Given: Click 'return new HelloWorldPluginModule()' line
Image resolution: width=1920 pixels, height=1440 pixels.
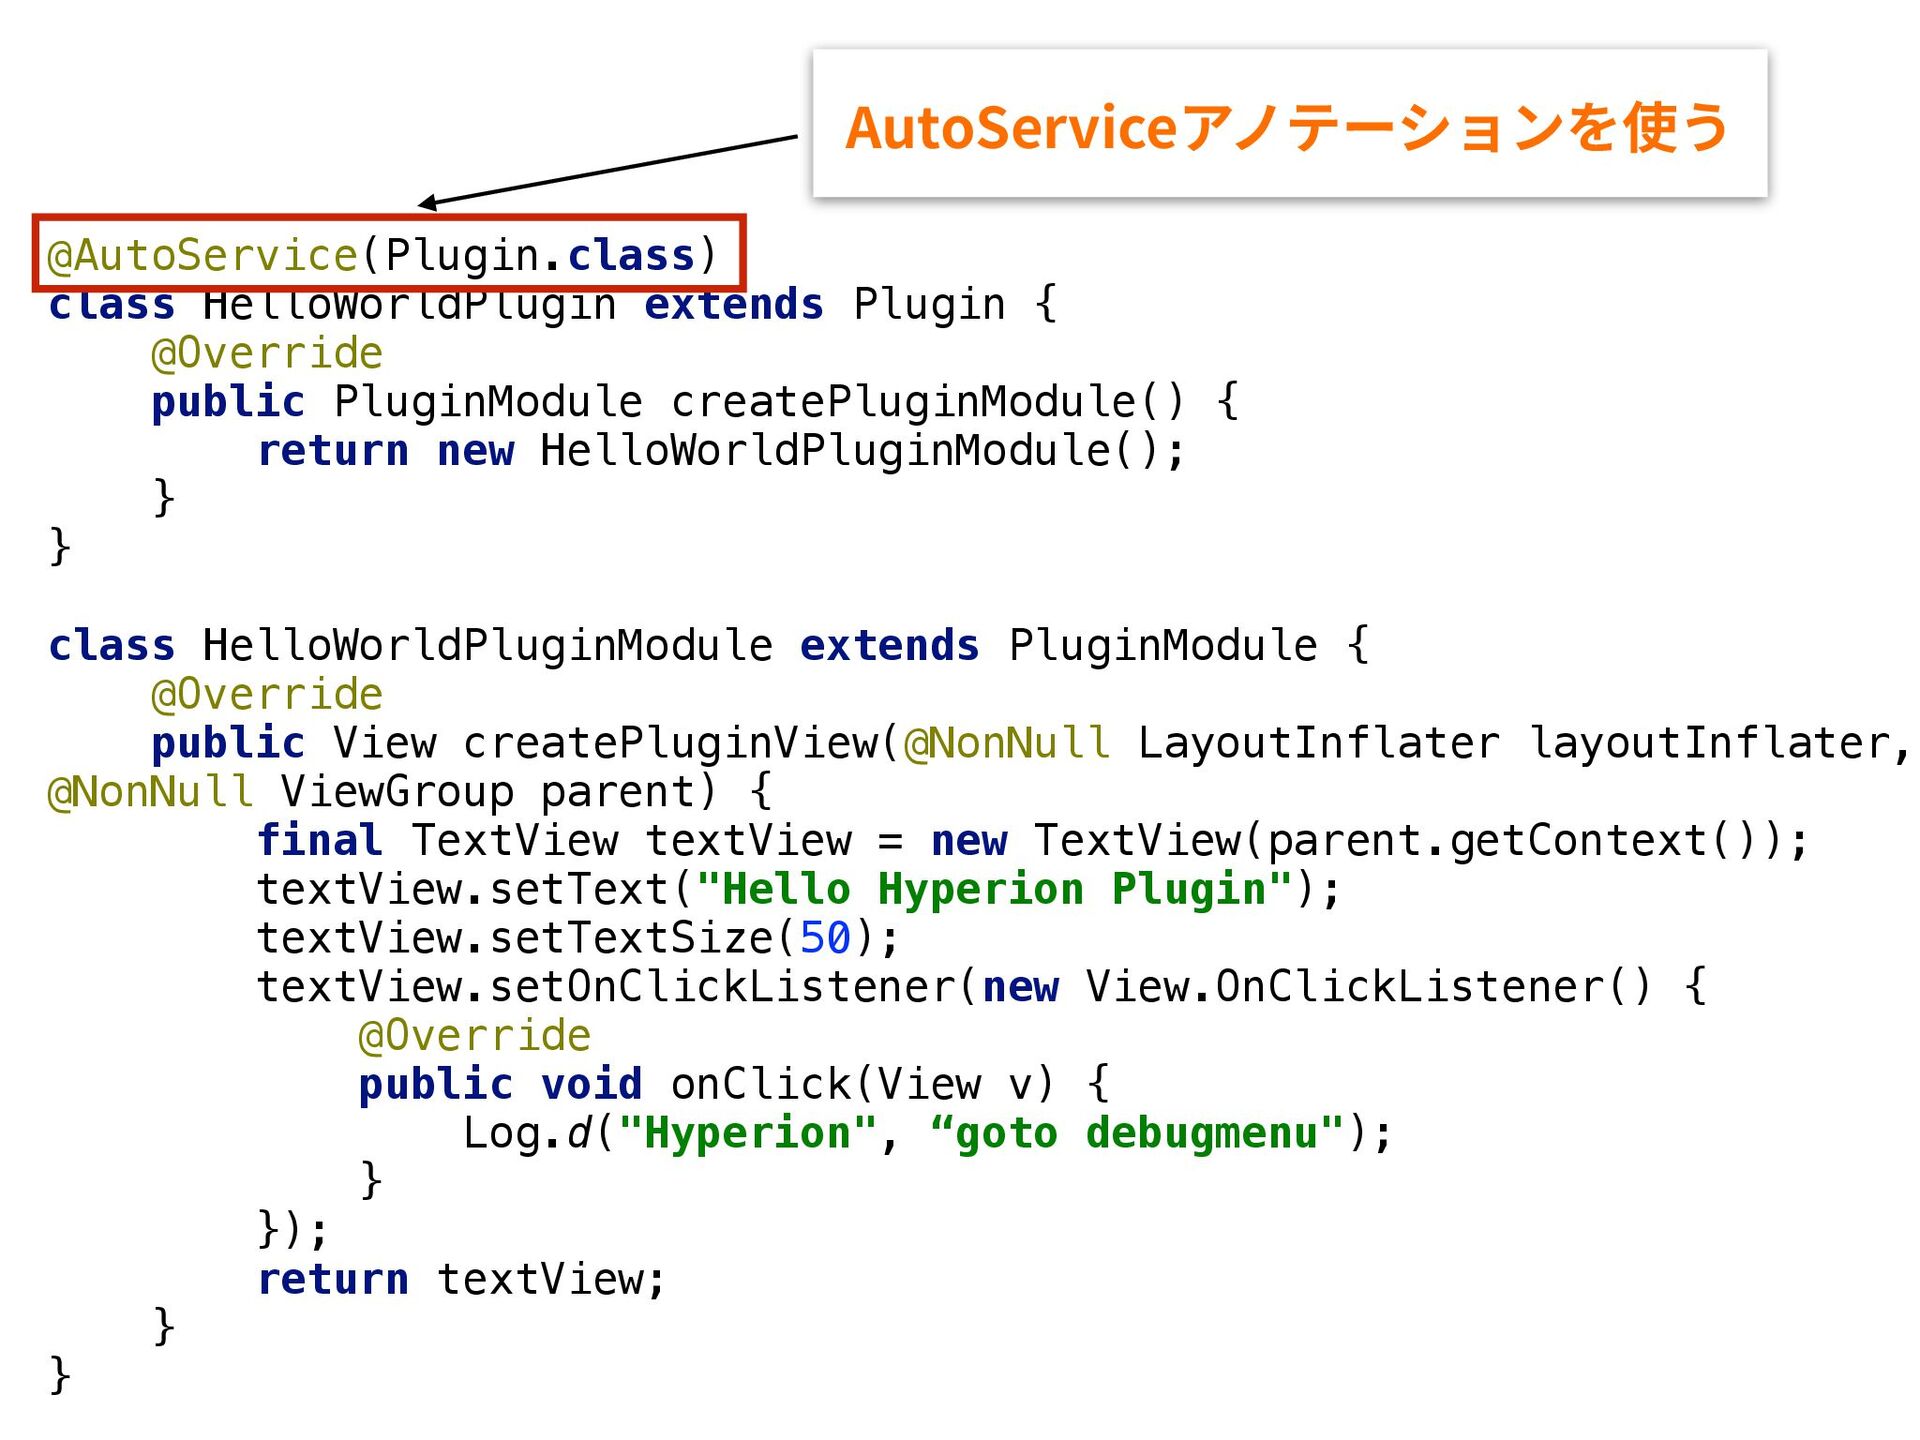Looking at the screenshot, I should click(720, 451).
